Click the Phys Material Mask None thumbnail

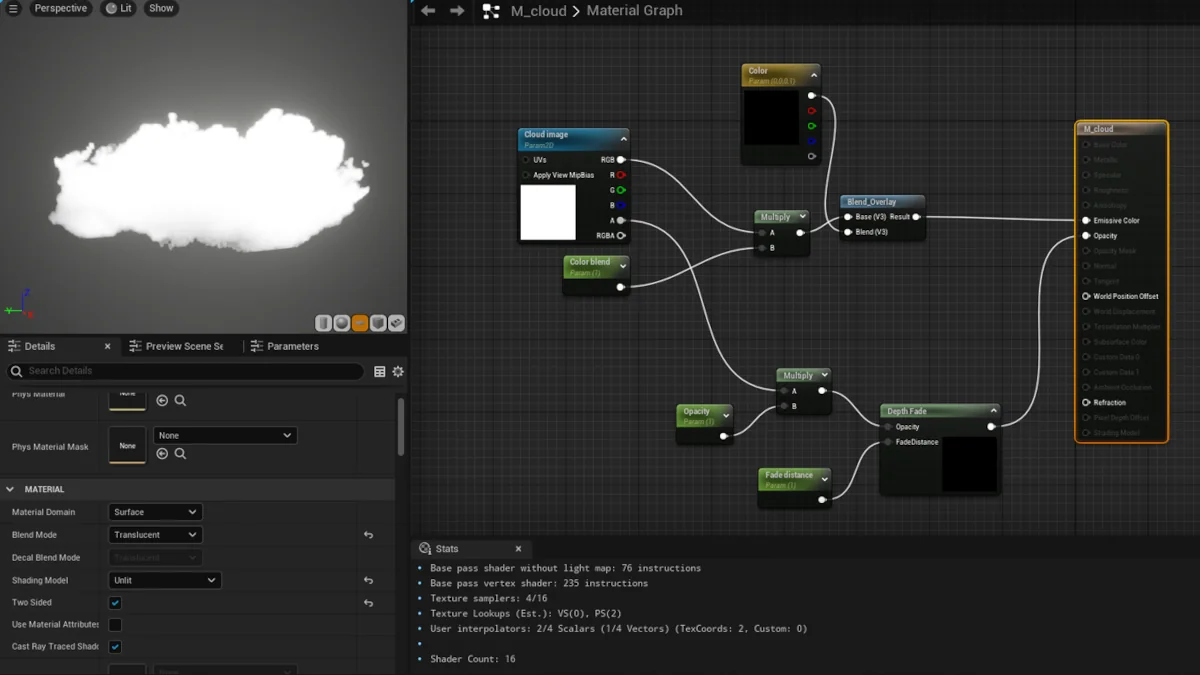tap(127, 445)
